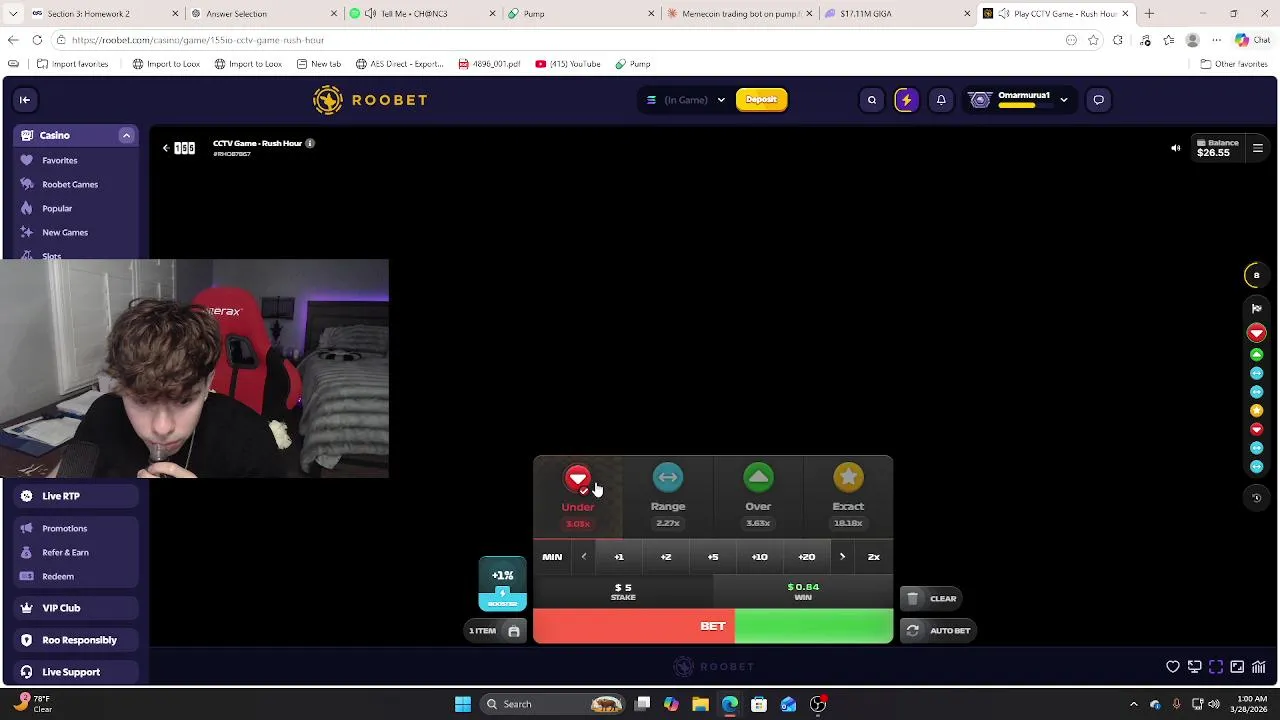Place the wager with the BET button

tap(713, 627)
